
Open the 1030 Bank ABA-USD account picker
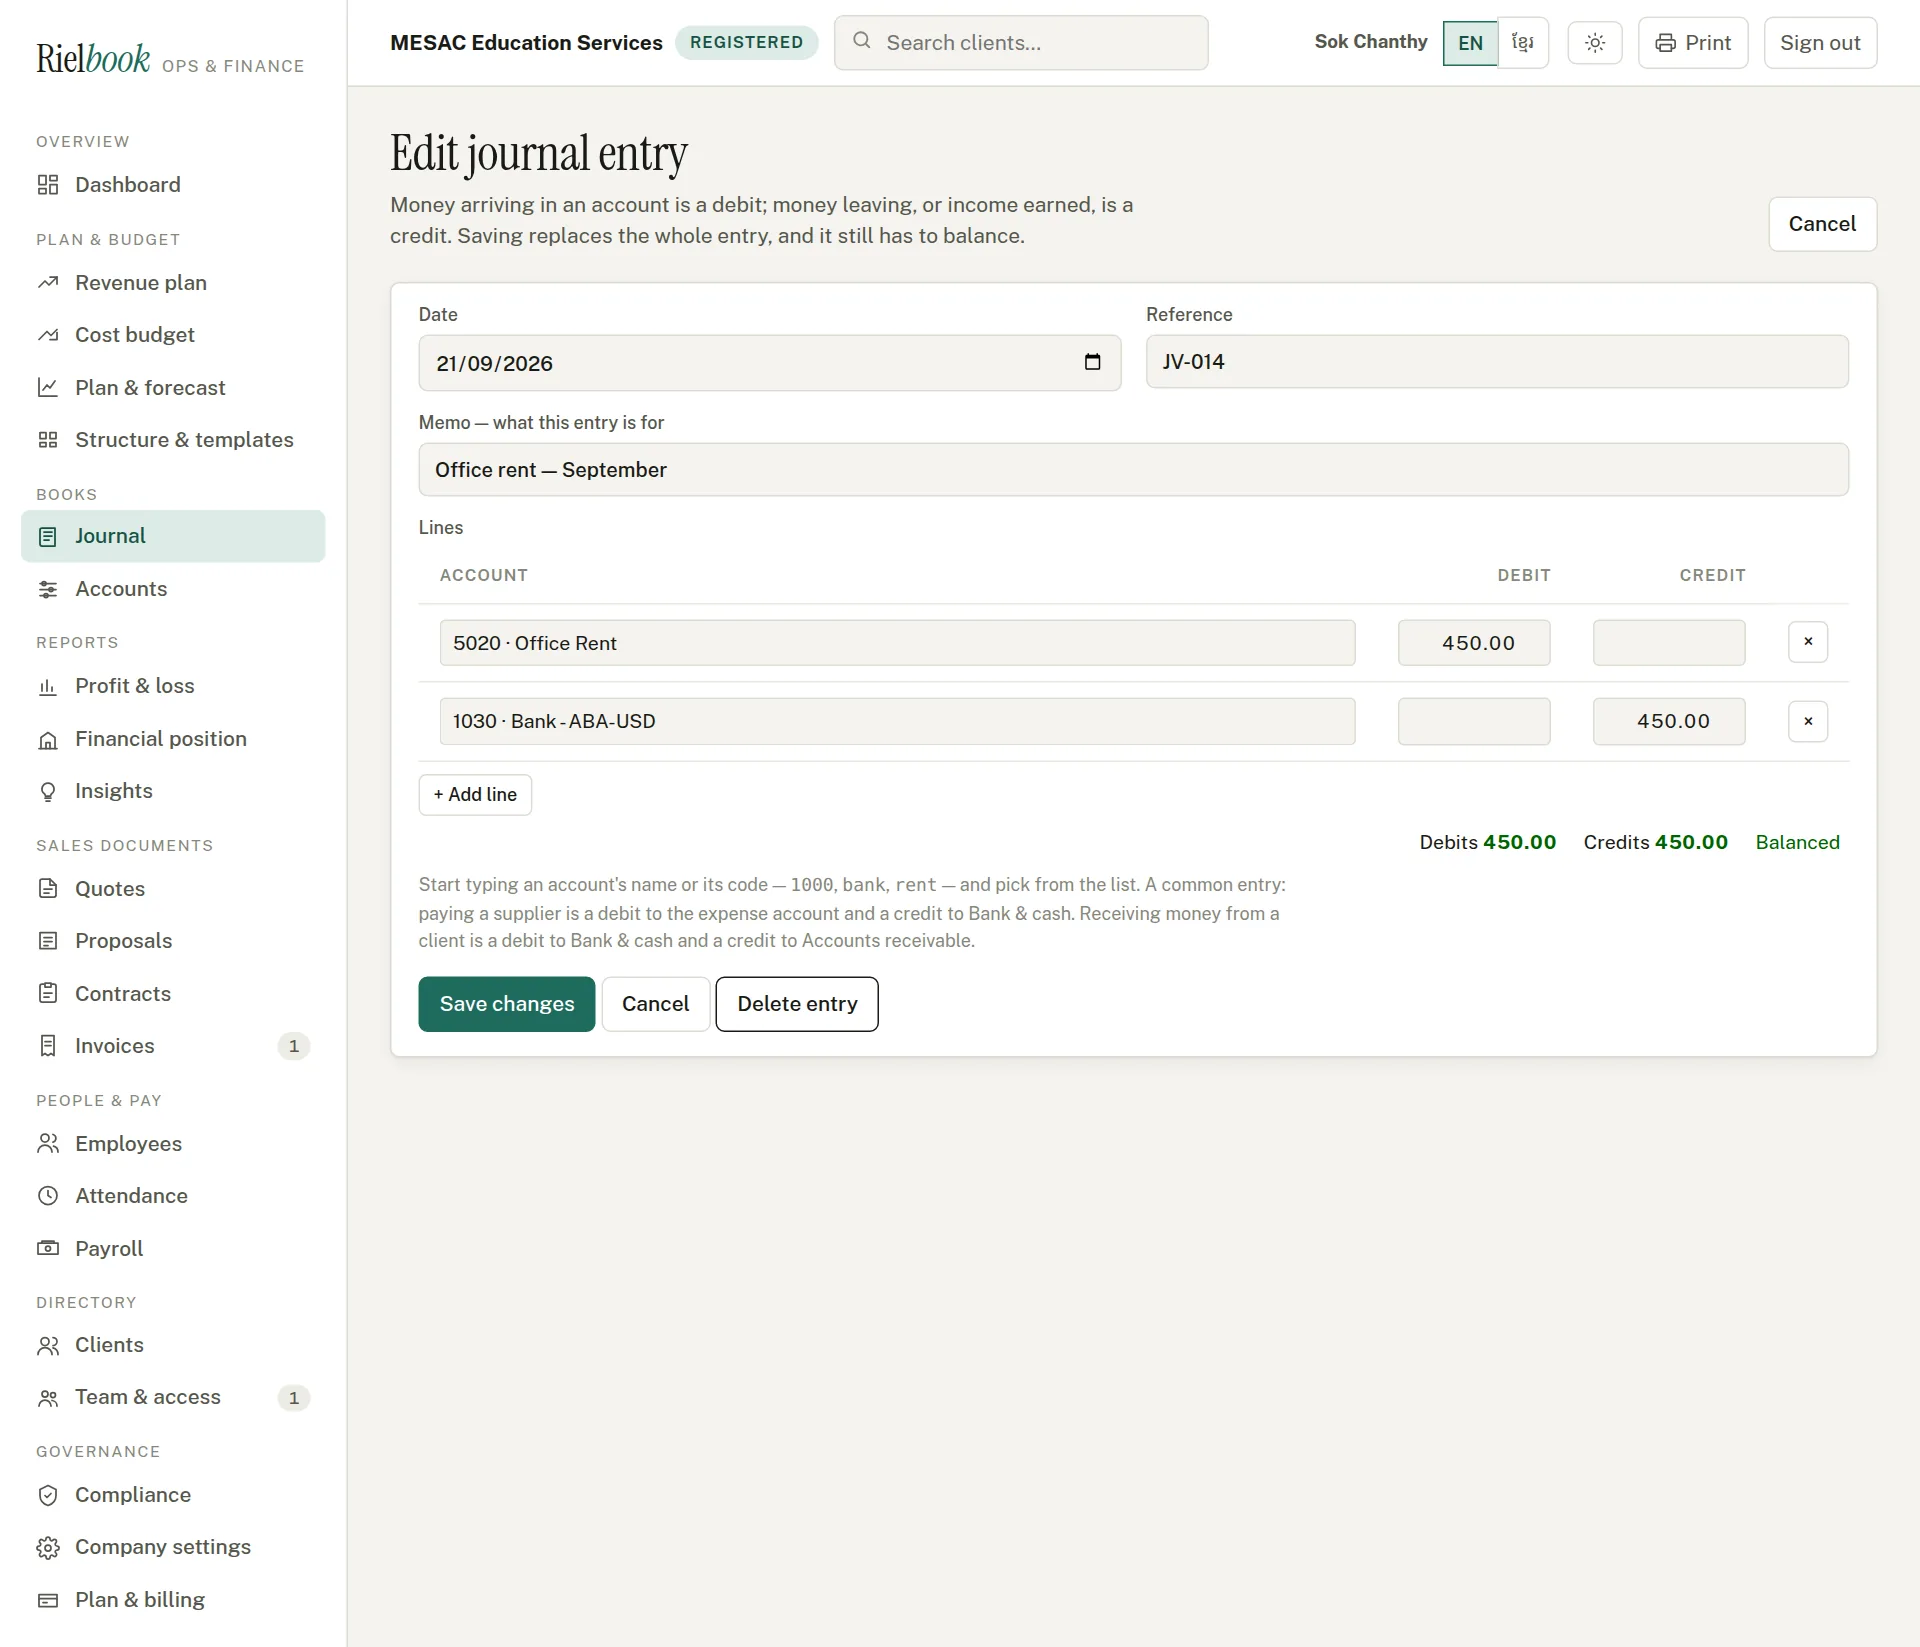click(x=897, y=721)
